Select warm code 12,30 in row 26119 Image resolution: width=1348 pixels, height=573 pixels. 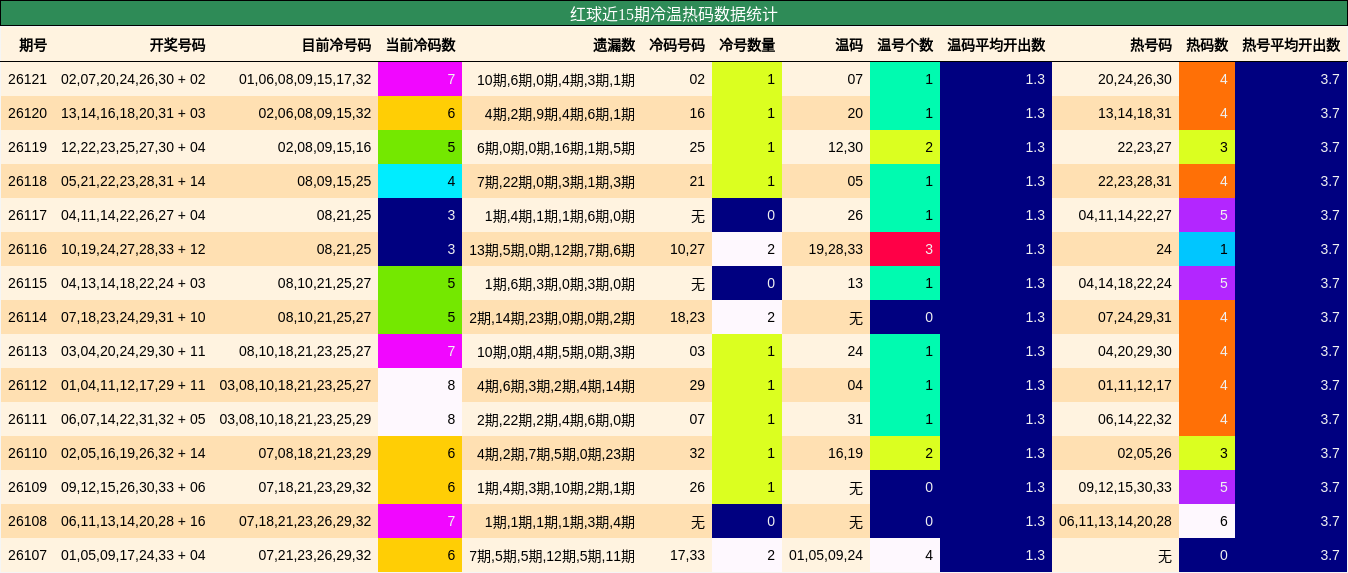pos(845,147)
